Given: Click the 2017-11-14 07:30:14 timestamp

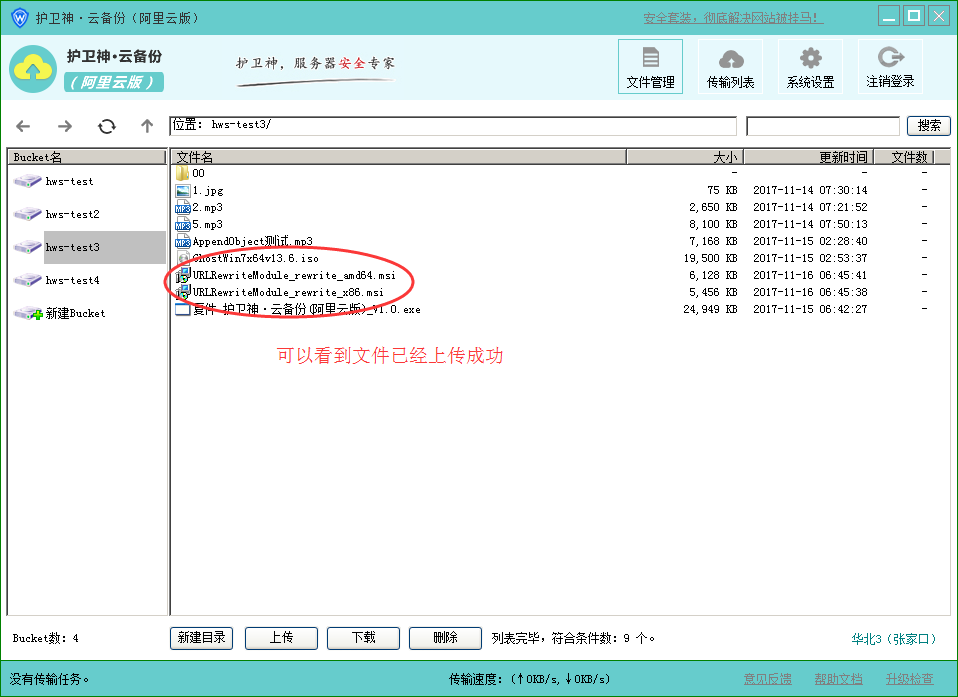Looking at the screenshot, I should [810, 191].
